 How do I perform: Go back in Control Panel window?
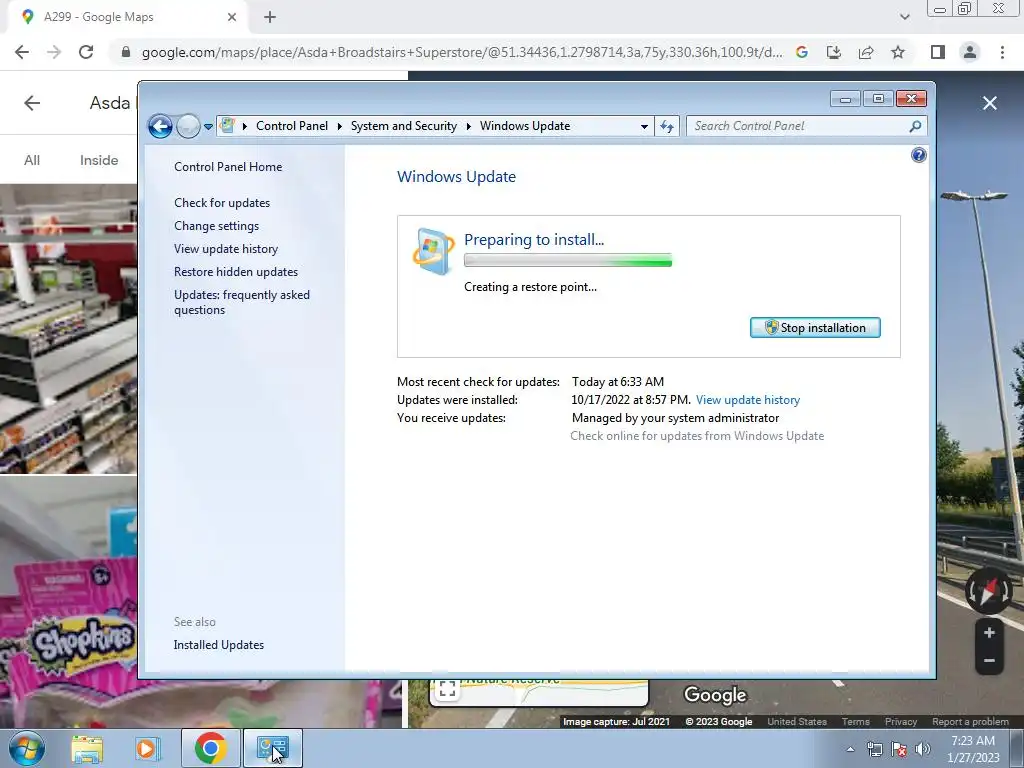click(x=160, y=126)
